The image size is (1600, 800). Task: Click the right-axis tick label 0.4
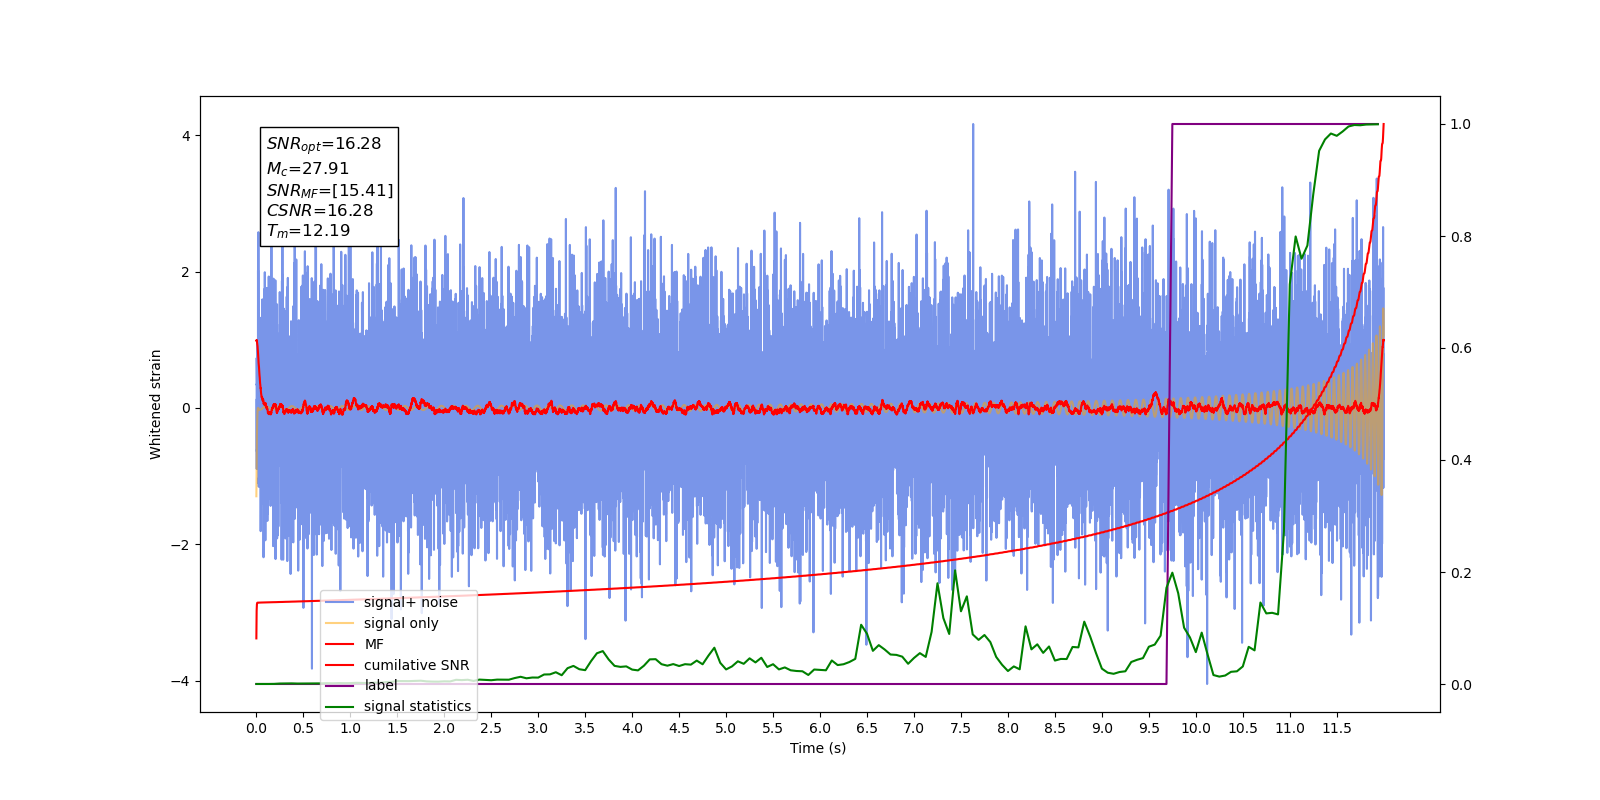1461,461
